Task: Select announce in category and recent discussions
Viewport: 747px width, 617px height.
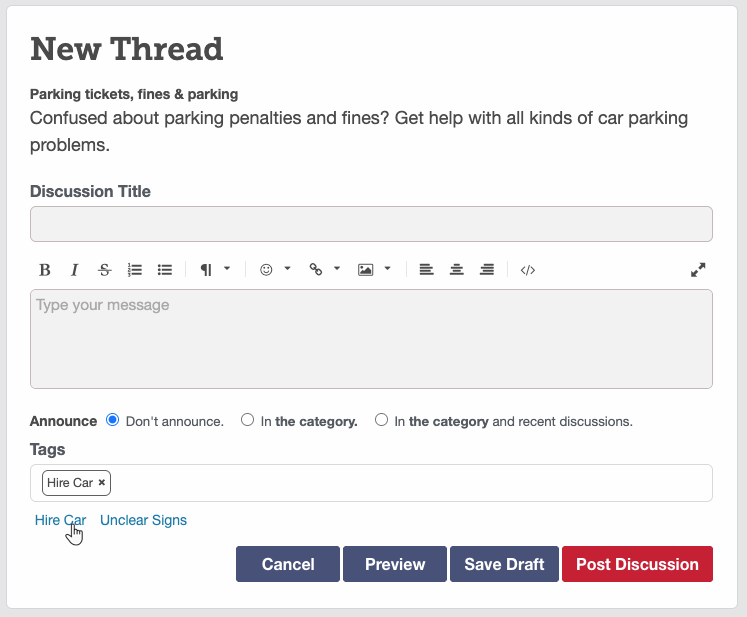Action: click(x=381, y=421)
